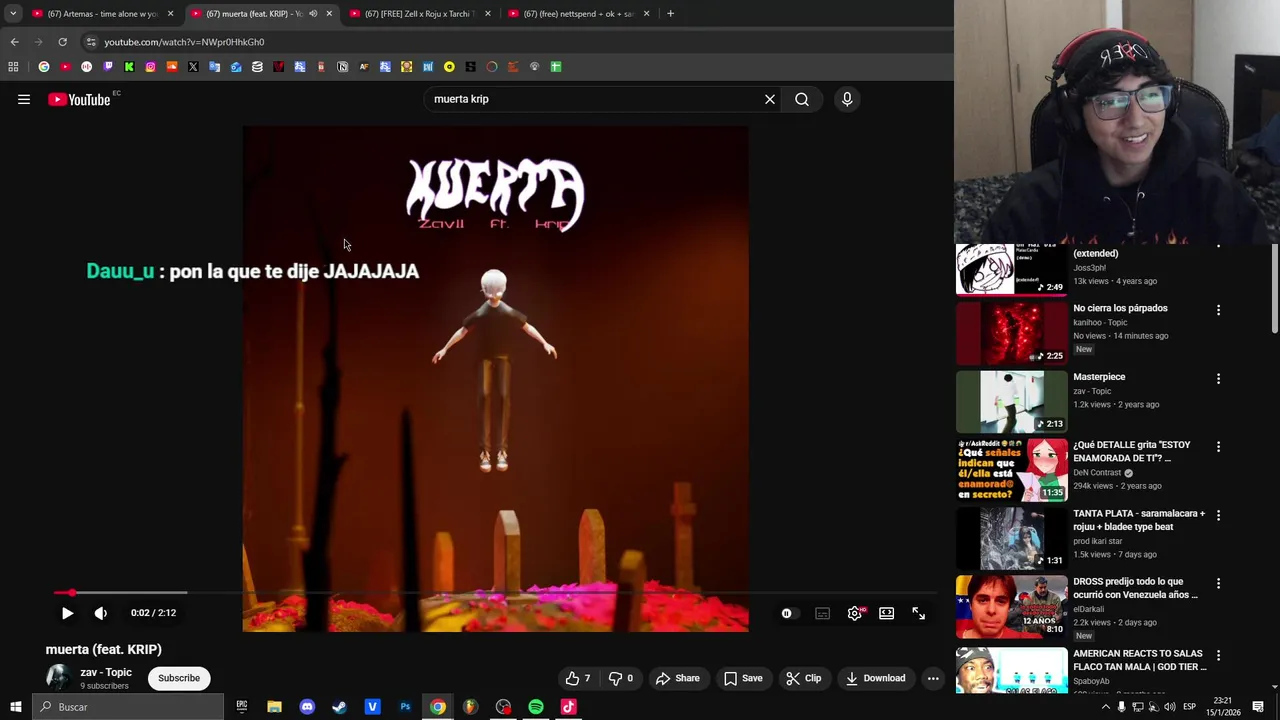Create a Clip of the video
The image size is (1280, 720).
click(x=803, y=678)
